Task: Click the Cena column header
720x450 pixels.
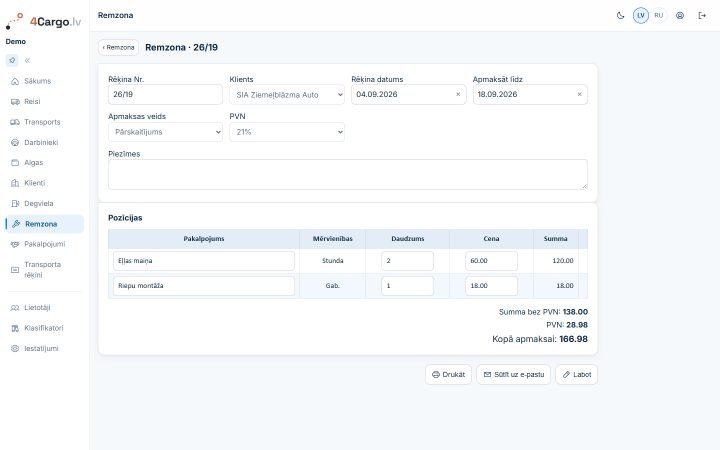Action: click(x=491, y=239)
